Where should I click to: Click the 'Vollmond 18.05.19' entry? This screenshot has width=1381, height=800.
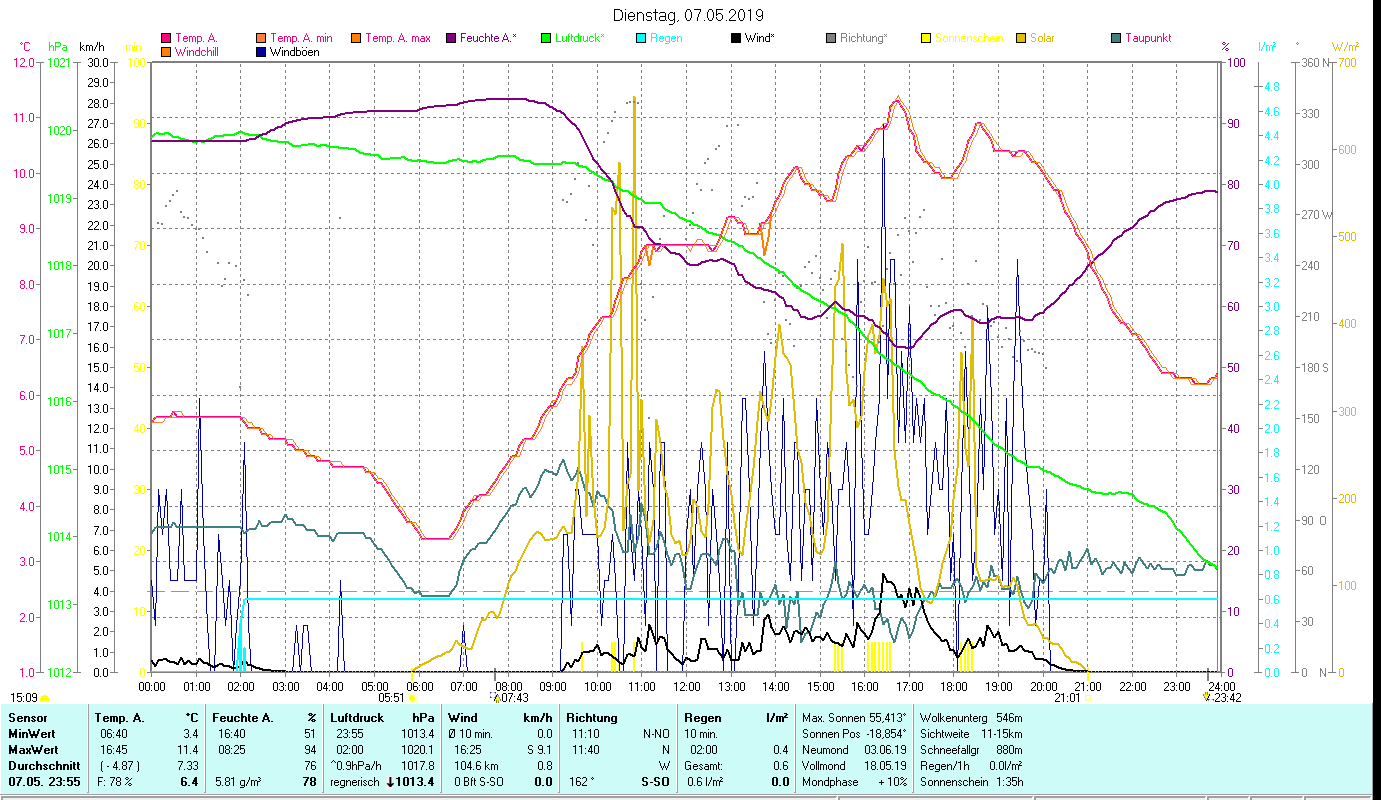pos(855,766)
